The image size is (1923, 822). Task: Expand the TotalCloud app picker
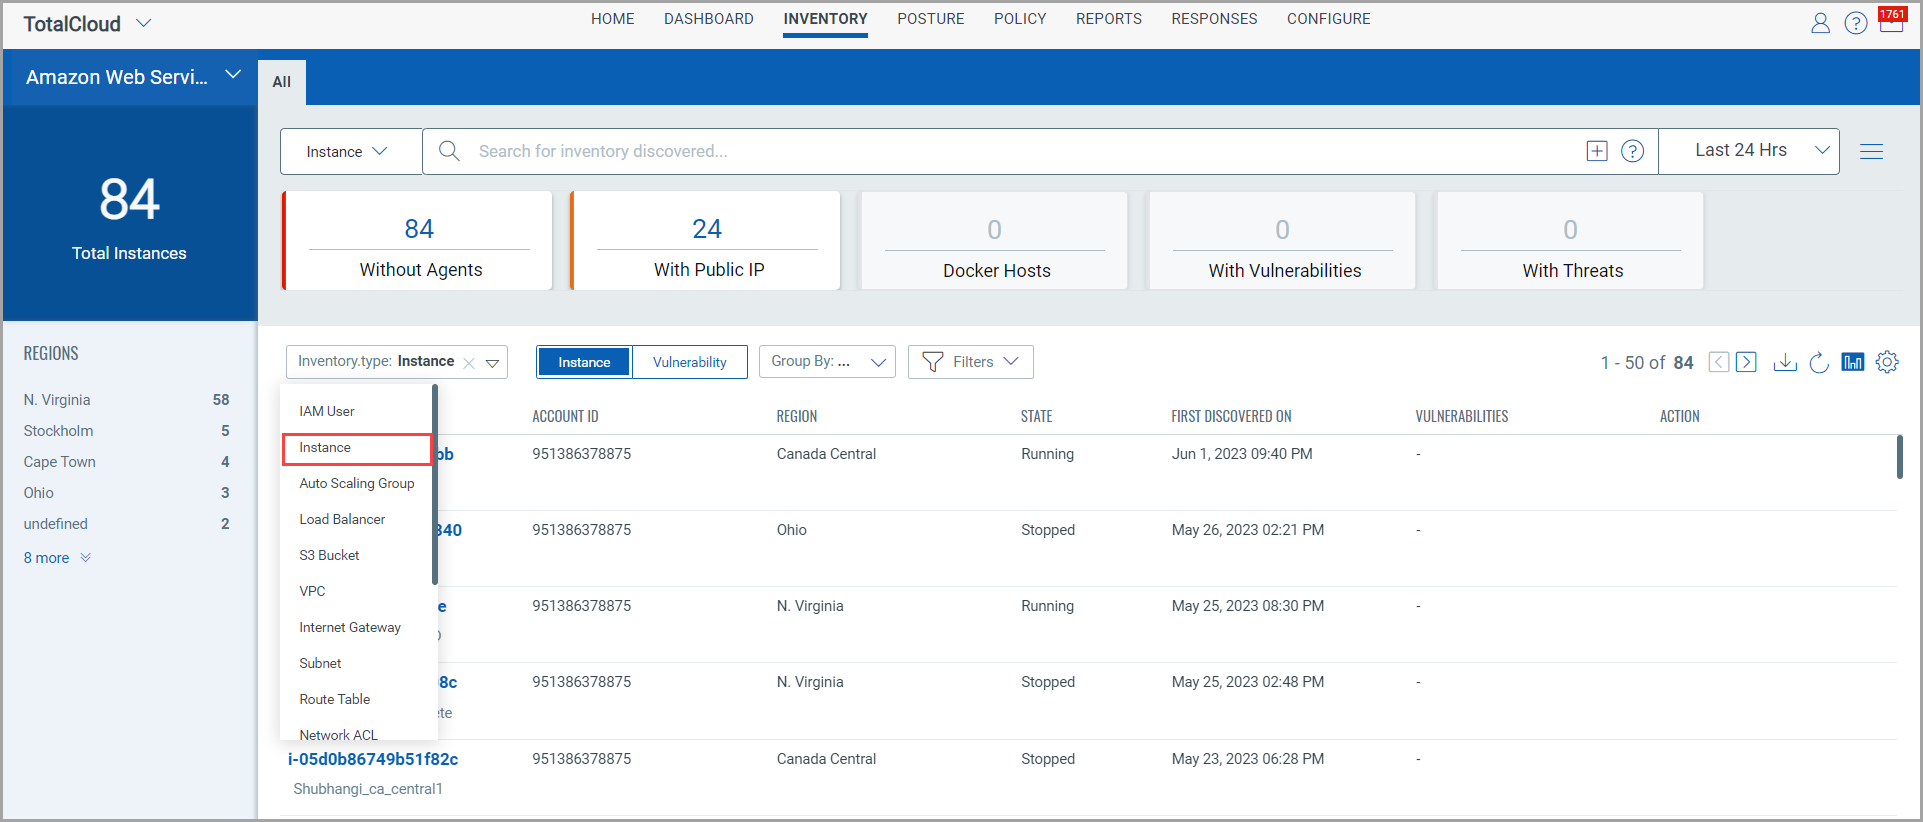[144, 23]
